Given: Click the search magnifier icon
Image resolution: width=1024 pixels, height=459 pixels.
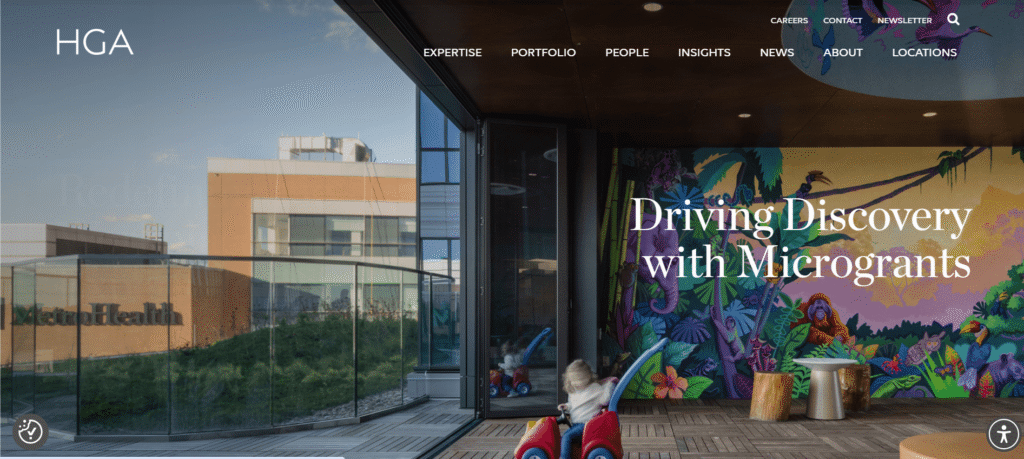Looking at the screenshot, I should click(x=953, y=20).
